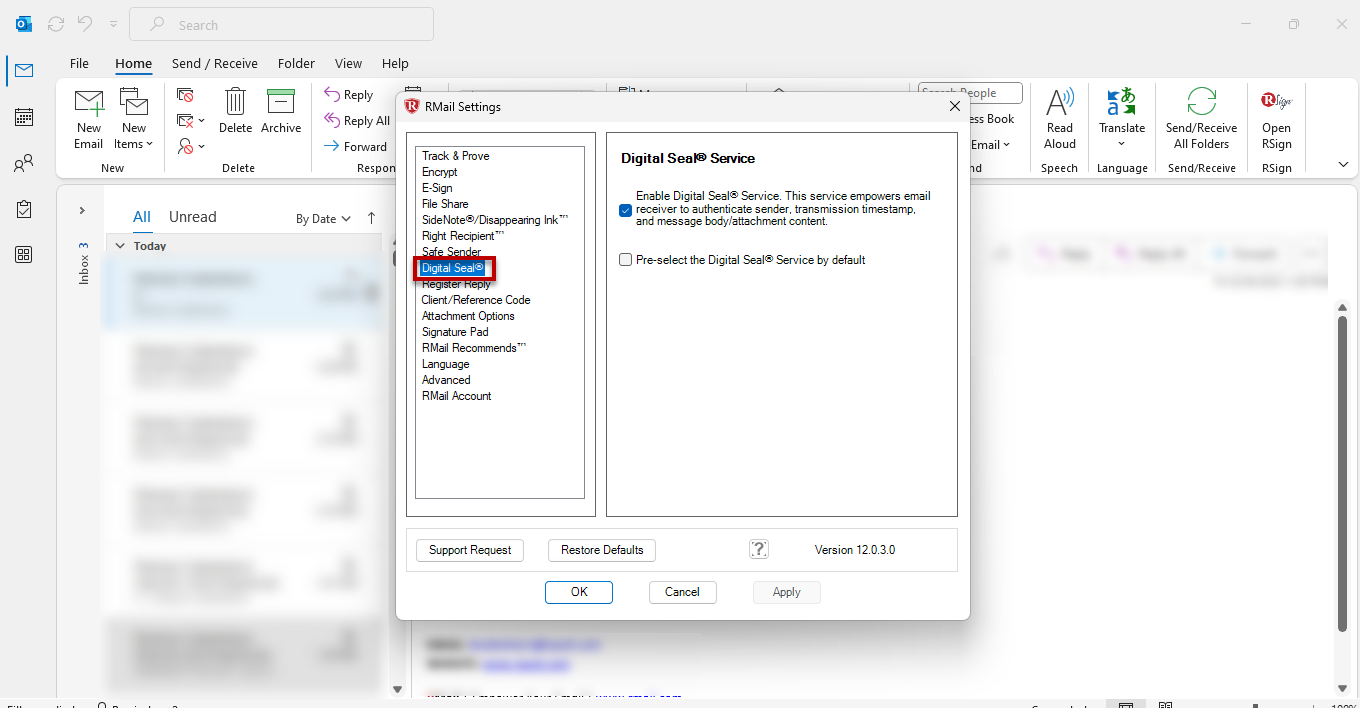Viewport: 1360px width, 708px height.
Task: Click OK in RMail Settings
Action: pos(579,592)
